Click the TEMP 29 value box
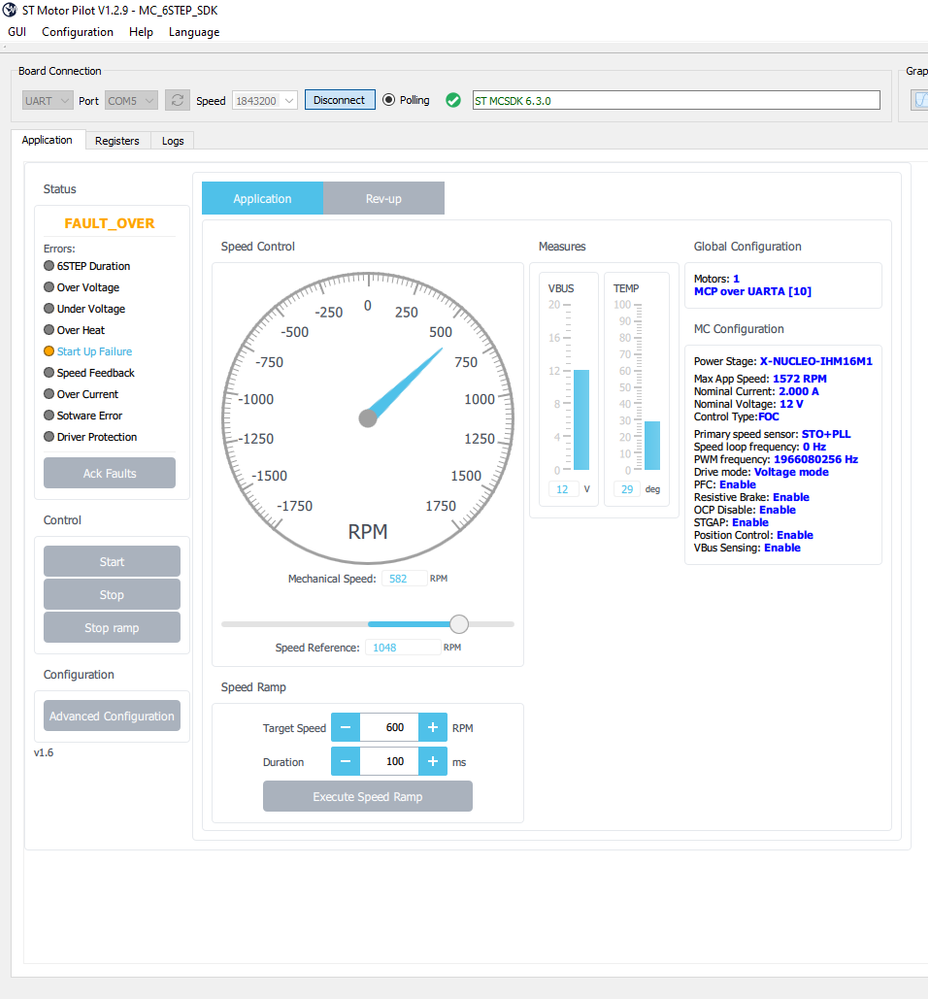The image size is (928, 999). click(x=628, y=489)
